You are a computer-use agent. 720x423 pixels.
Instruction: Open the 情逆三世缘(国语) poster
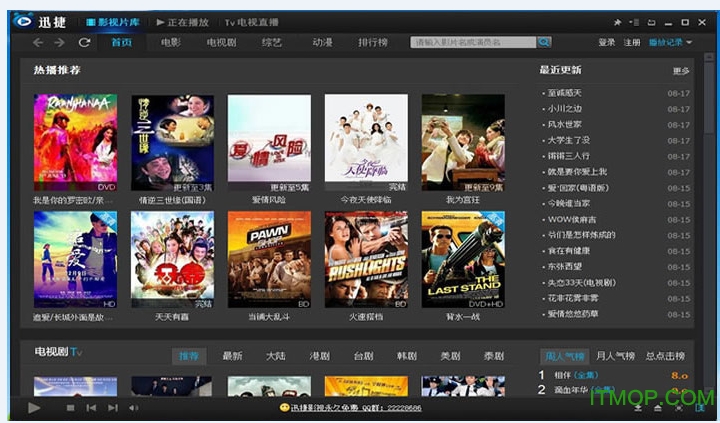tap(172, 142)
